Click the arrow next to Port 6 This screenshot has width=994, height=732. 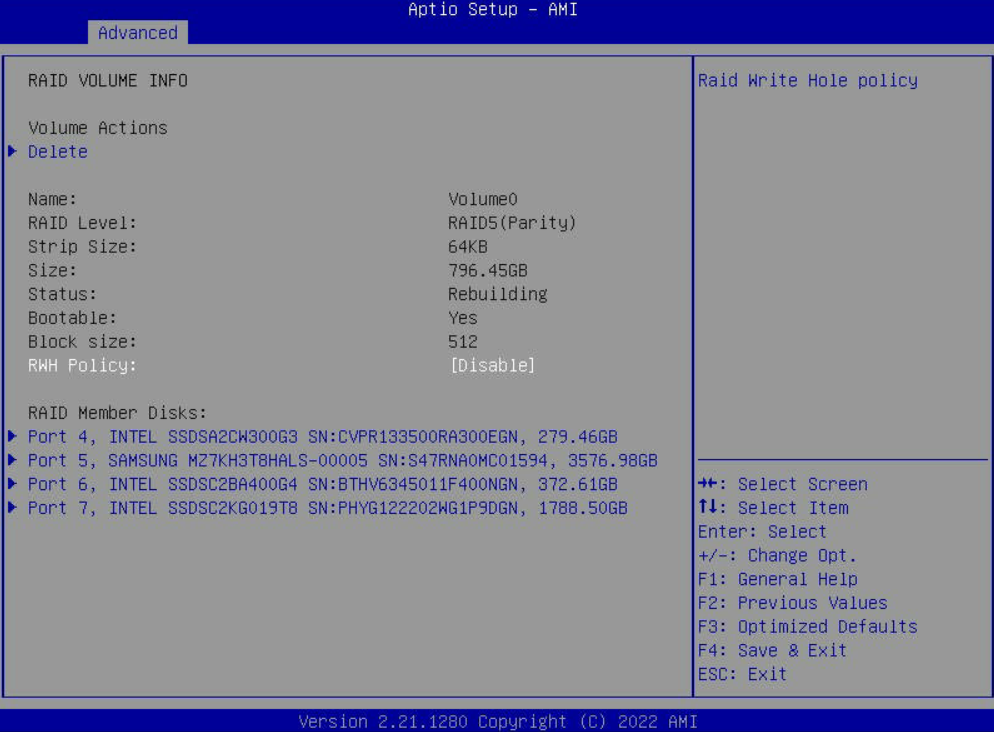(x=12, y=484)
